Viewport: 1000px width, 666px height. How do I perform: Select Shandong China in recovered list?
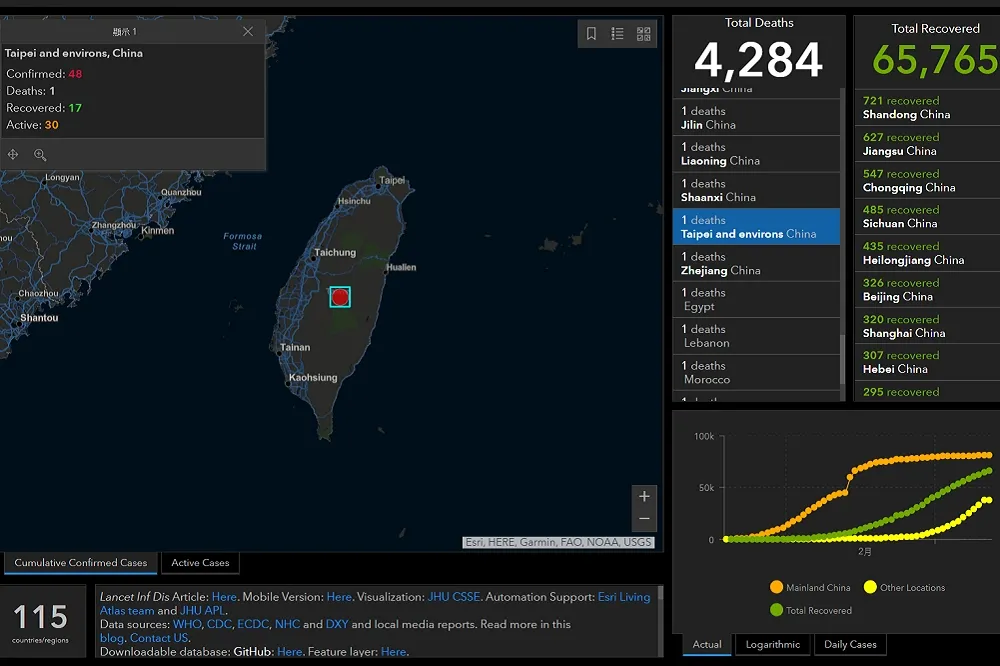[927, 107]
